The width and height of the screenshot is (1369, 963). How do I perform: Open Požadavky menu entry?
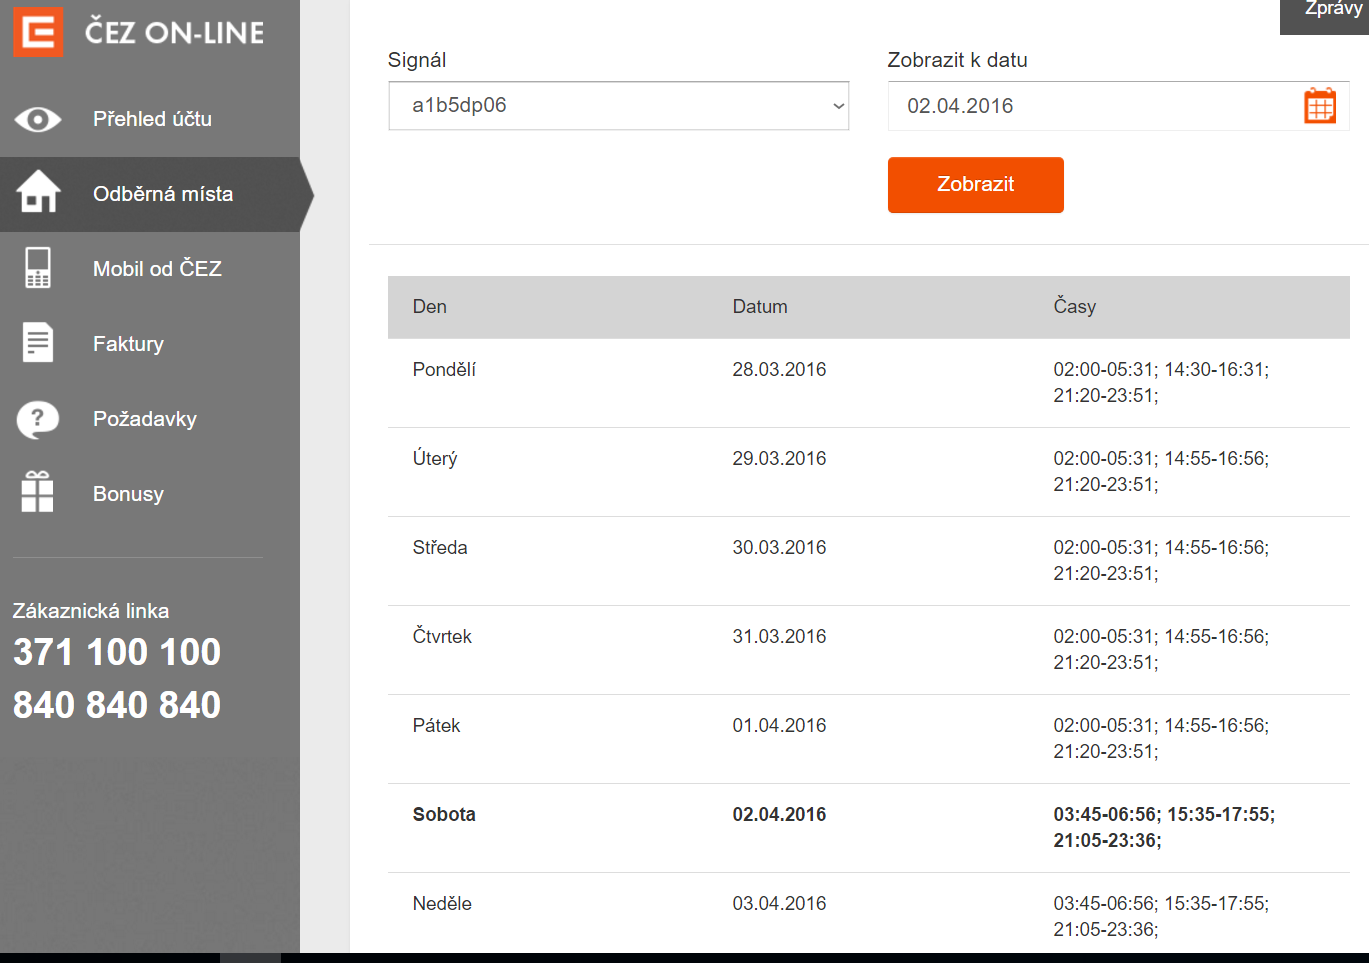point(145,419)
